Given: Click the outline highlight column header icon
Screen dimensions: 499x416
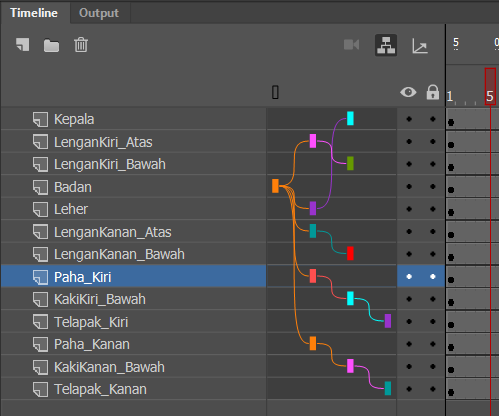Looking at the screenshot, I should [275, 92].
